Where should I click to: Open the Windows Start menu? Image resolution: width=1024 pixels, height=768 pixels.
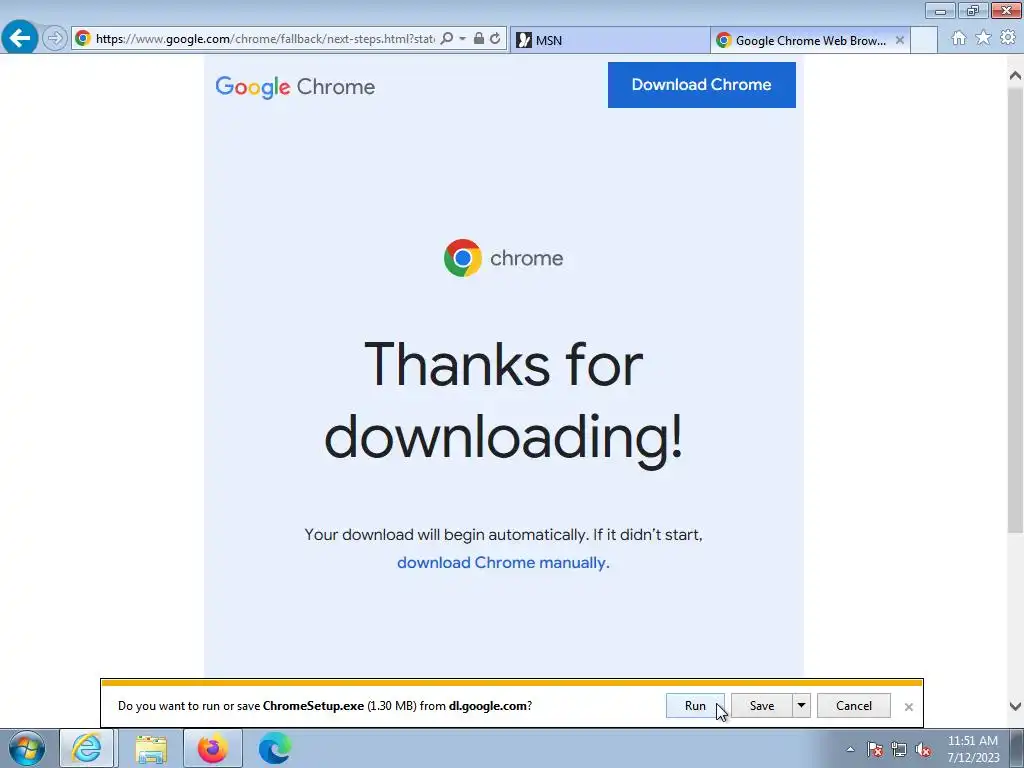27,748
